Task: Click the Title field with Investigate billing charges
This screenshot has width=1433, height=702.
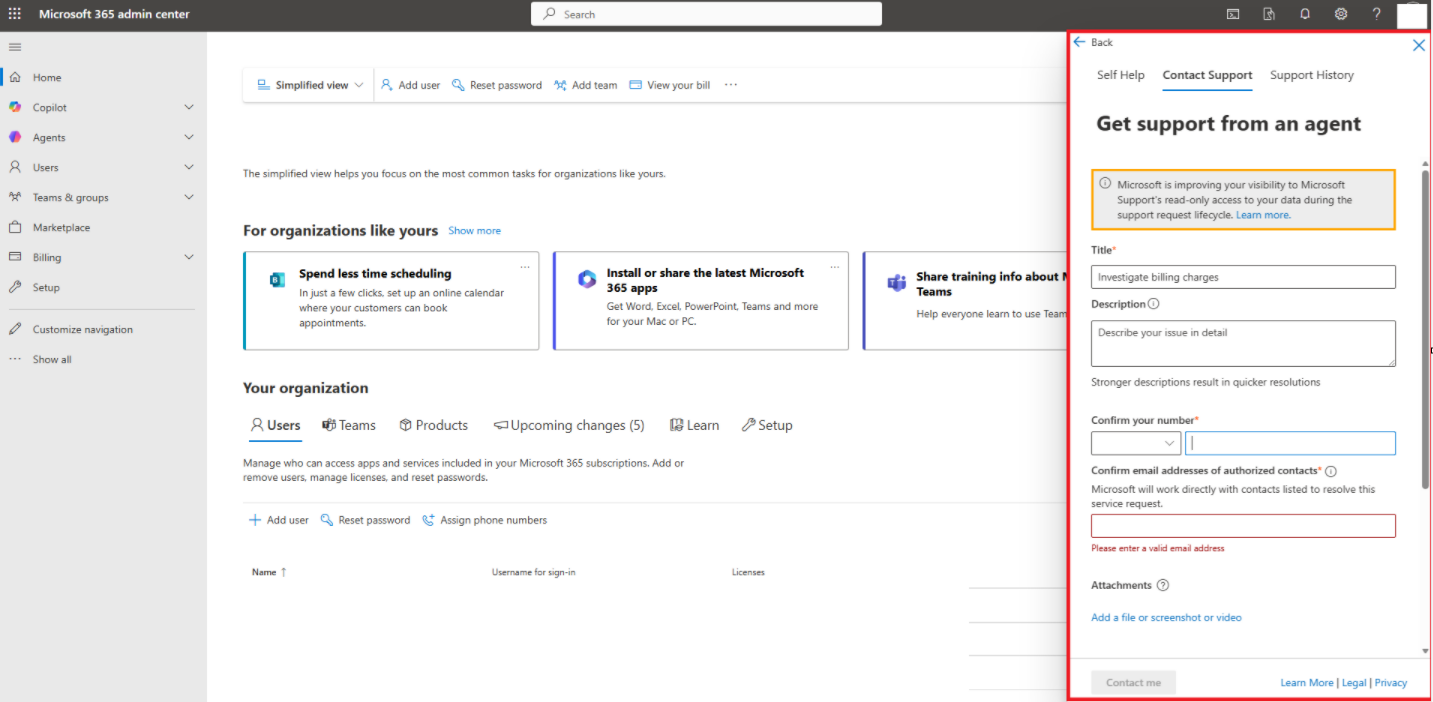Action: tap(1243, 277)
